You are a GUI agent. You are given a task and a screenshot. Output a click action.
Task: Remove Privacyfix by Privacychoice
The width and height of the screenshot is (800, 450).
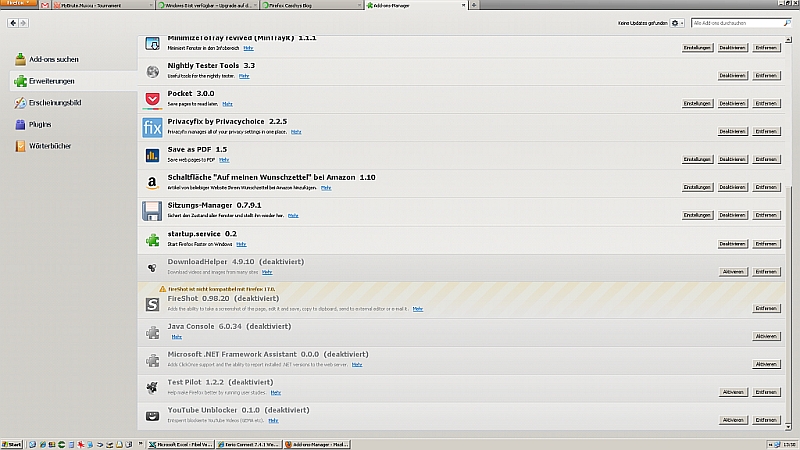[766, 131]
